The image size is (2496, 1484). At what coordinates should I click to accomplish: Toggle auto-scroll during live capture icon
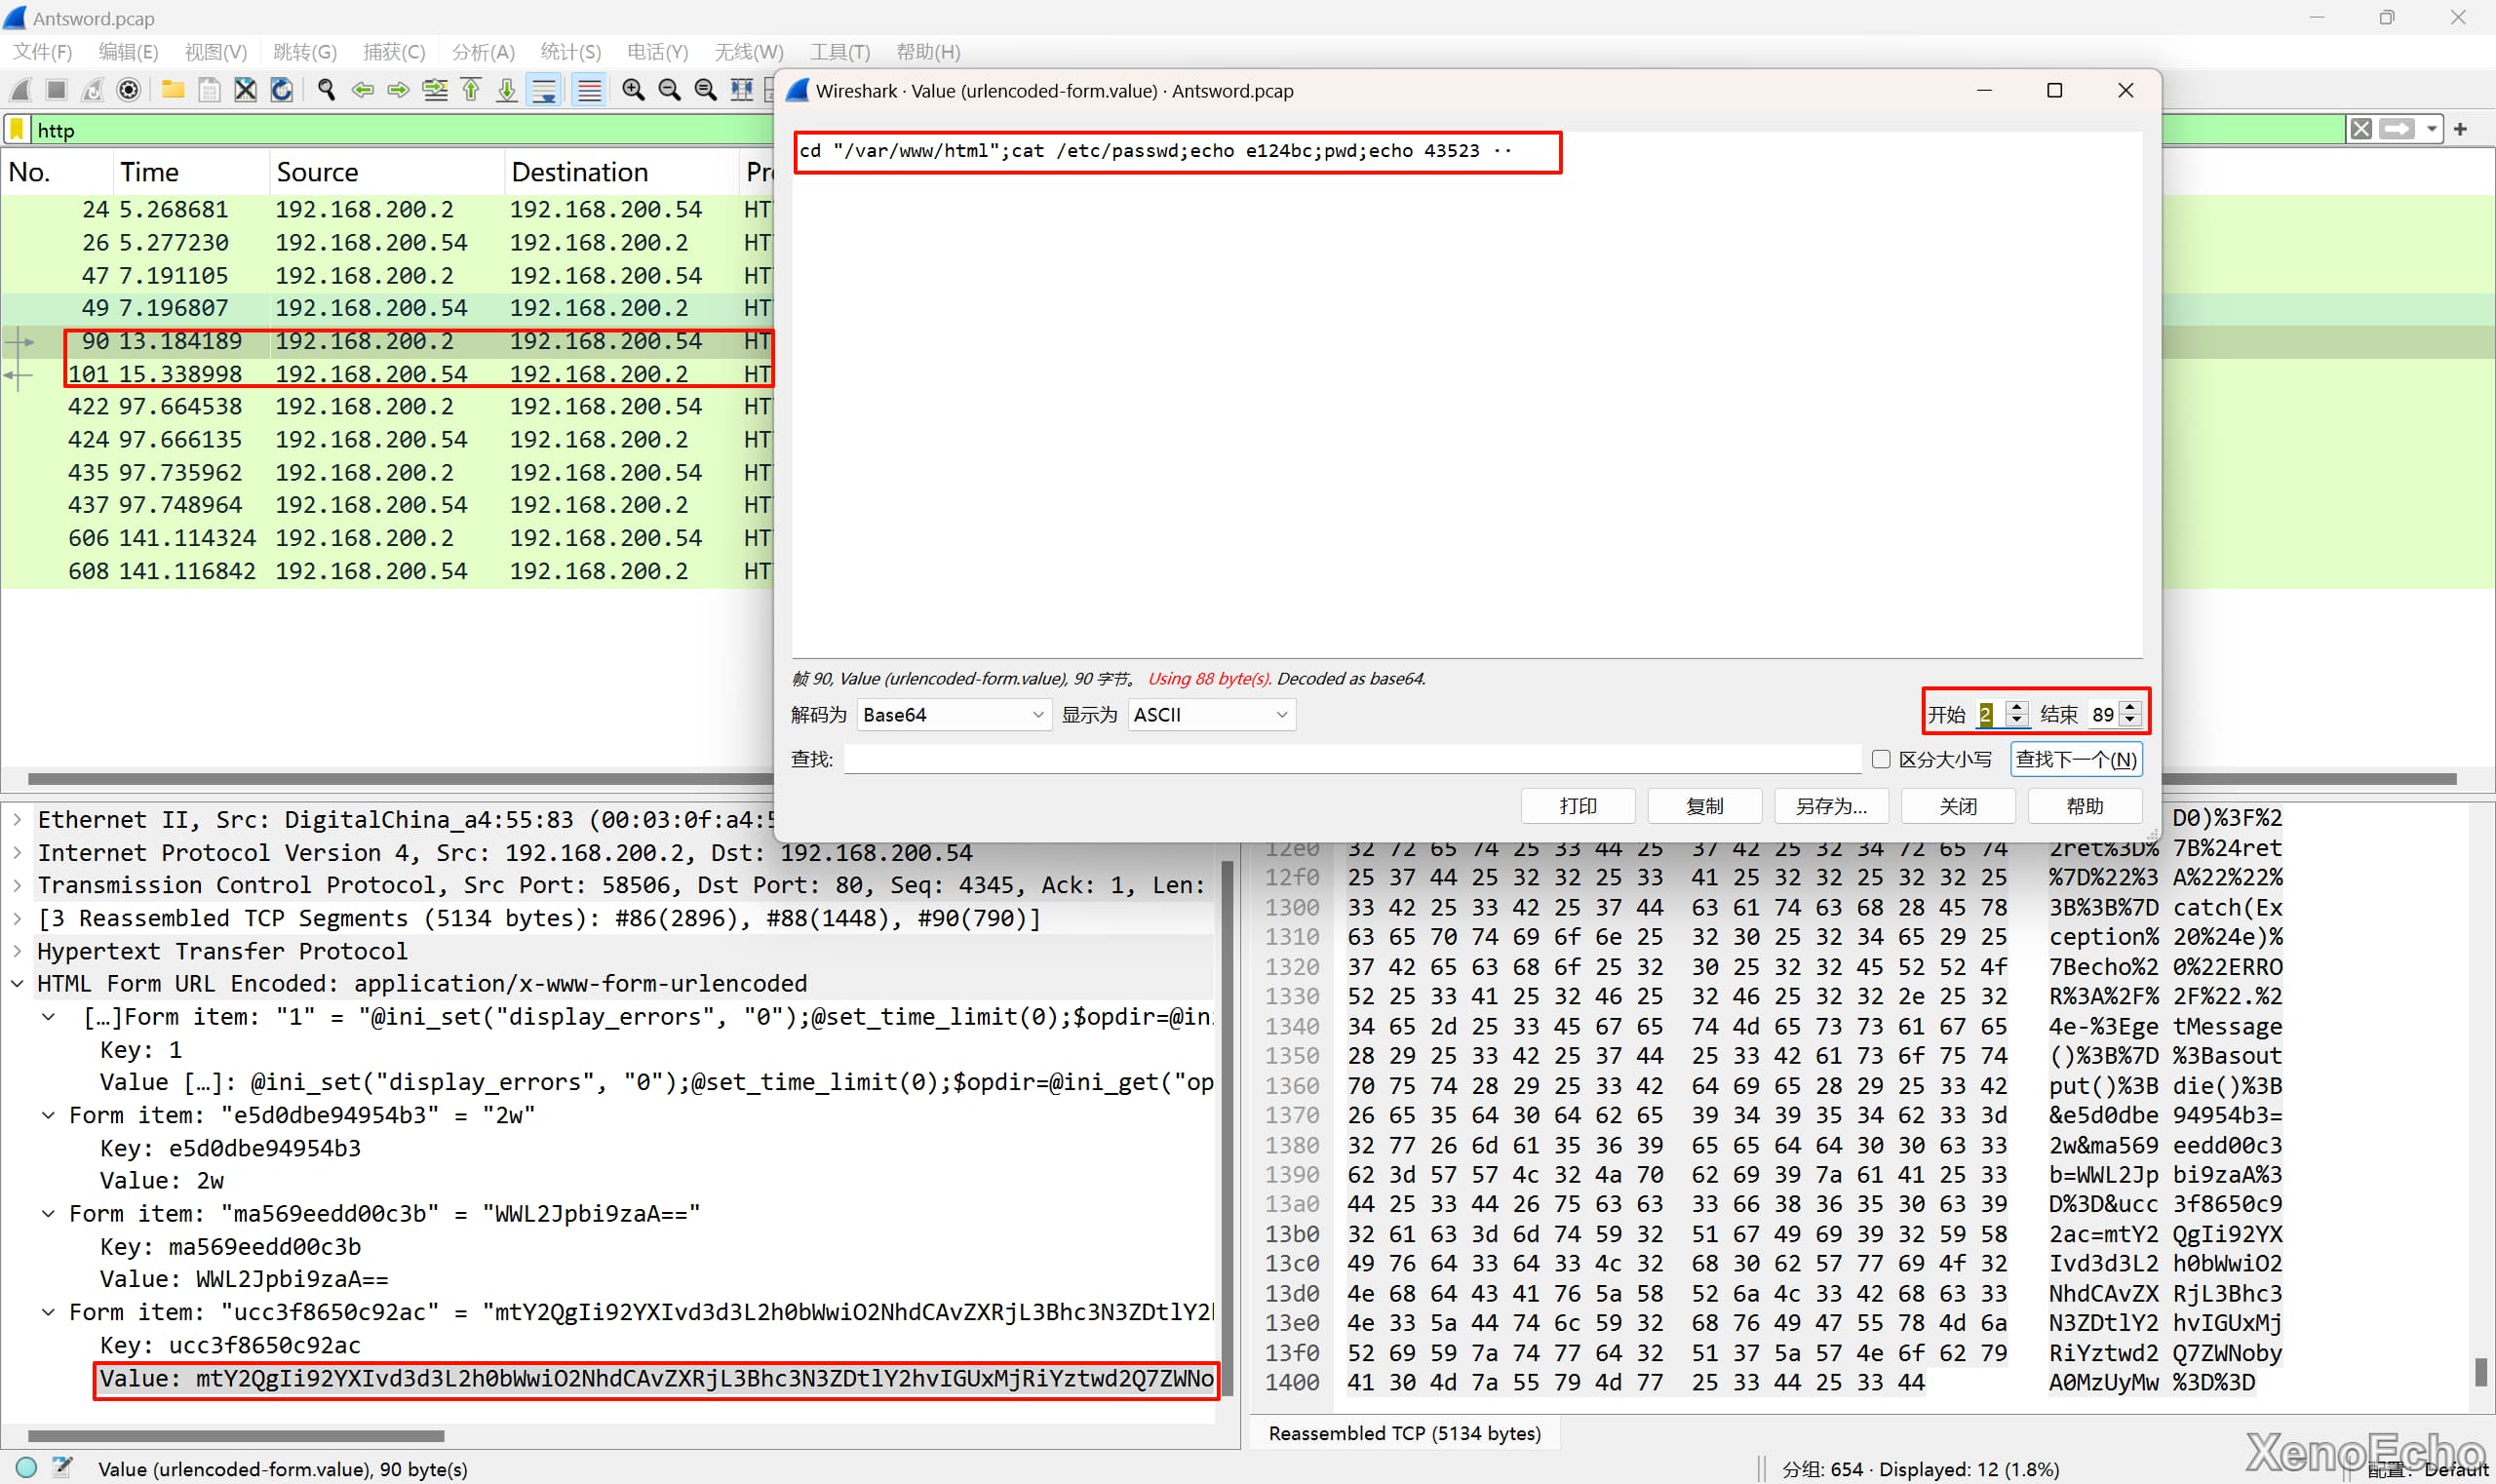[544, 90]
